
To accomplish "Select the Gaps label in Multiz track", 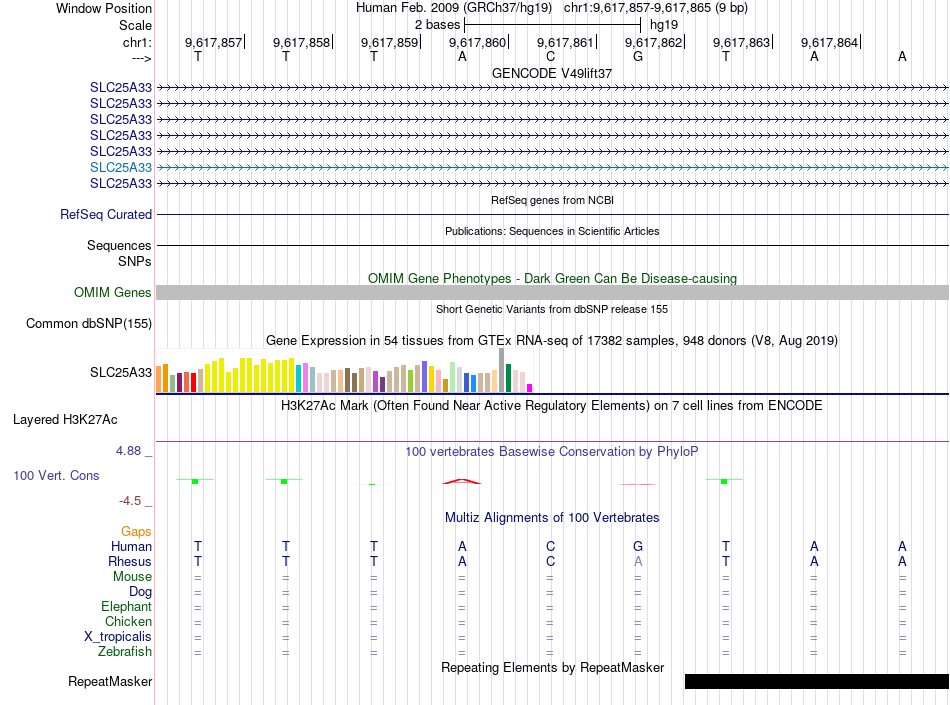I will 136,531.
